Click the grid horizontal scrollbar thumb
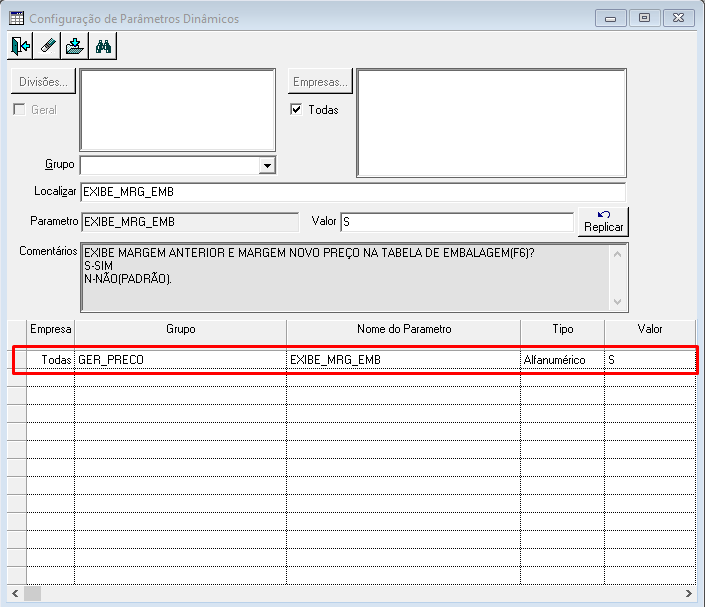Image resolution: width=705 pixels, height=607 pixels. coord(32,594)
